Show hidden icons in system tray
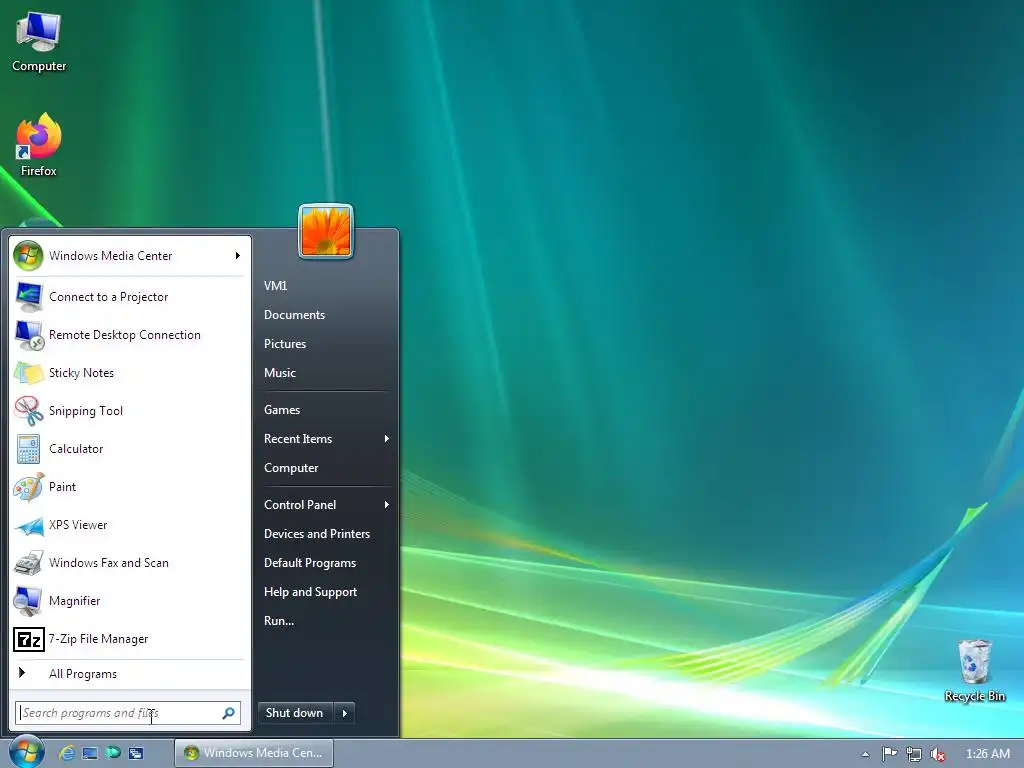Screen dimensions: 1024x768 [865, 754]
